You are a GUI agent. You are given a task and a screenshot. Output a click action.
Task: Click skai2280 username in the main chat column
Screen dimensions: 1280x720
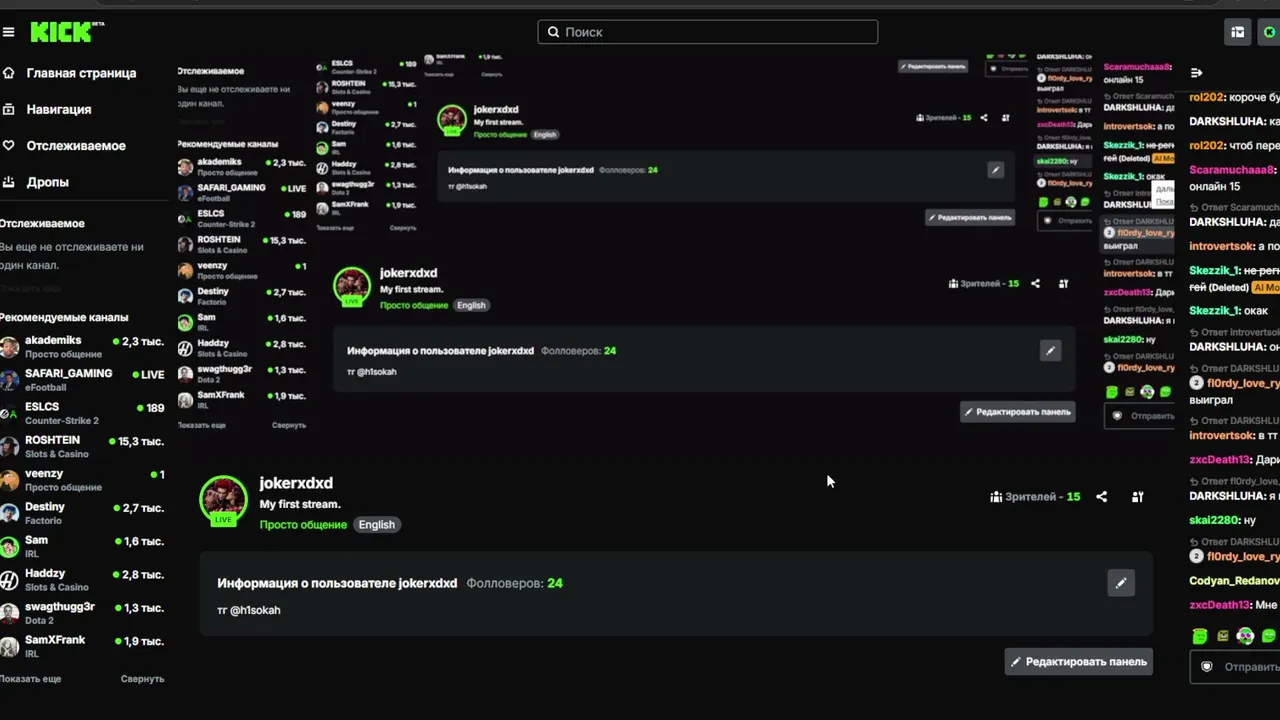1214,520
